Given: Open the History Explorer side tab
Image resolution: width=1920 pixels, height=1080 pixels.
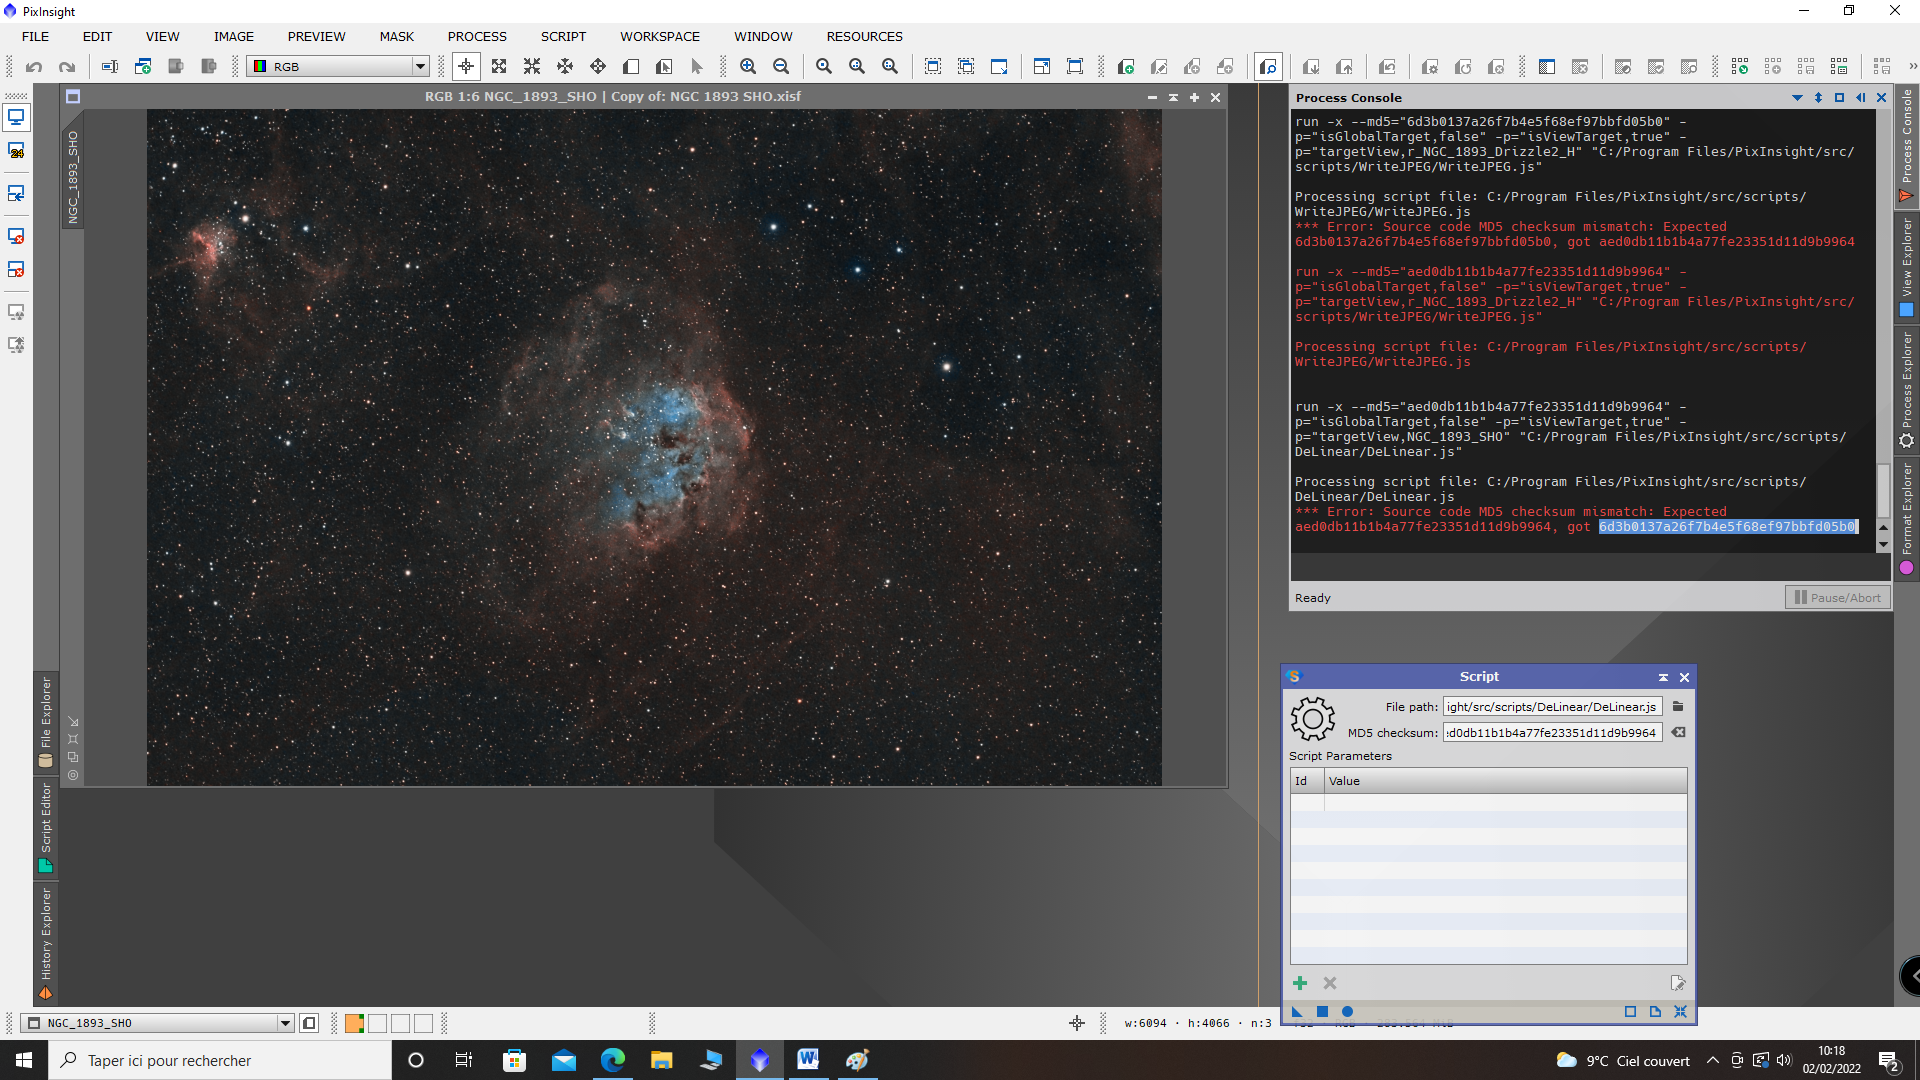Looking at the screenshot, I should 45,943.
